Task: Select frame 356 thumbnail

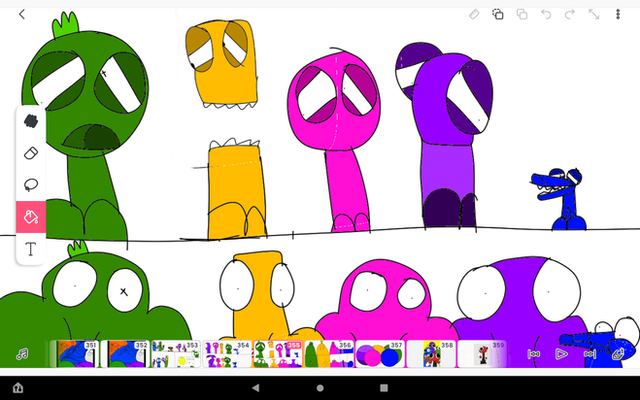Action: click(329, 354)
